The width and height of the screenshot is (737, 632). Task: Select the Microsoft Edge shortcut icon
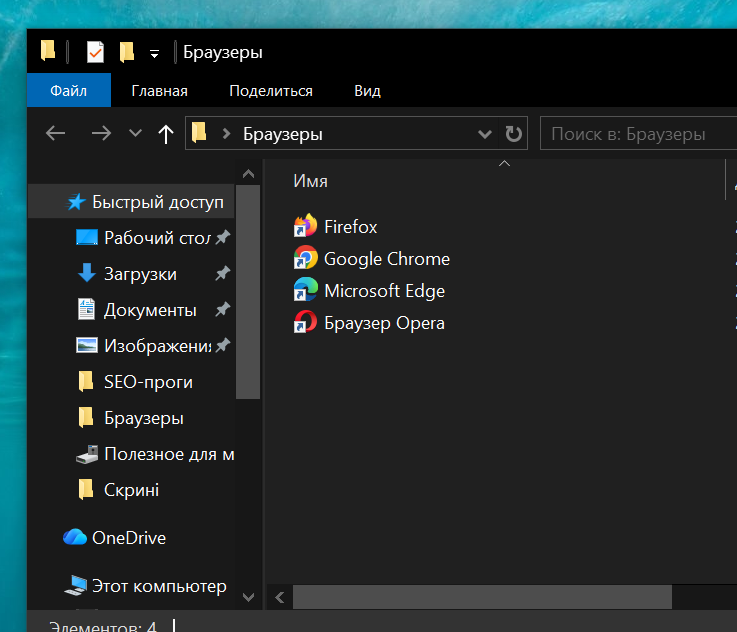pyautogui.click(x=305, y=289)
